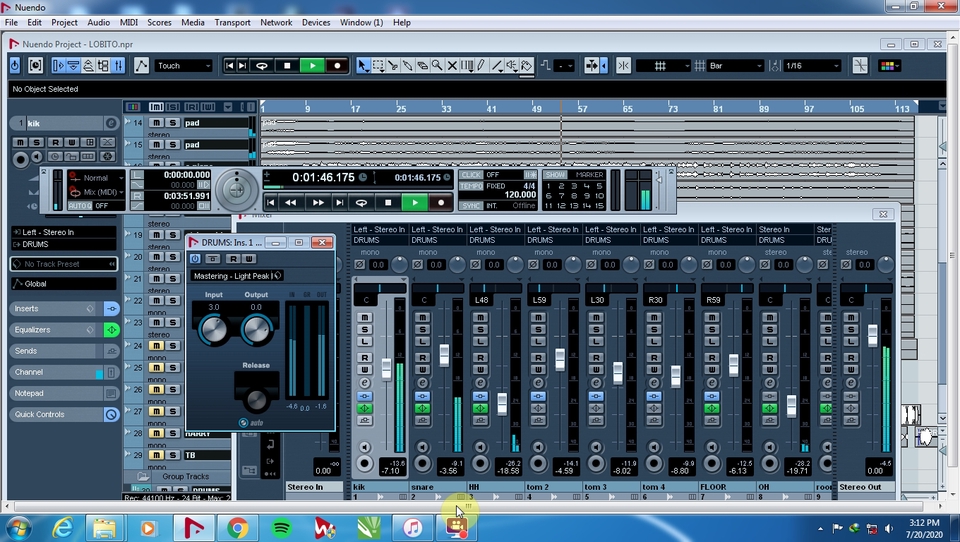This screenshot has height=542, width=960.
Task: Select the Erase tool in toolbar
Action: (x=422, y=66)
